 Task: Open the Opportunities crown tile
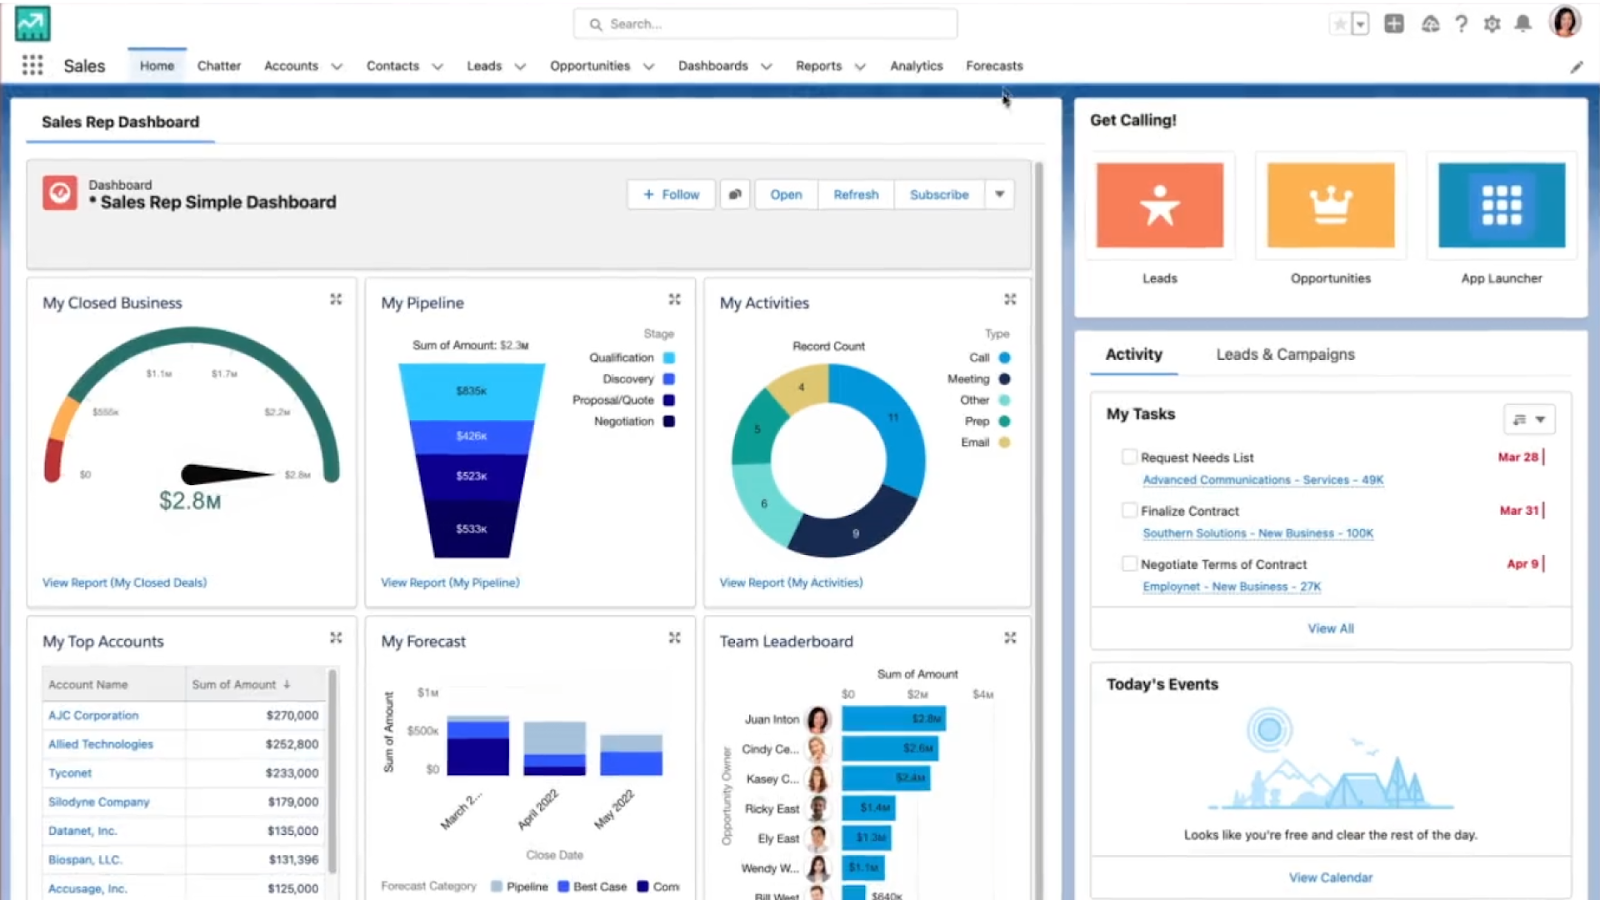[1331, 205]
